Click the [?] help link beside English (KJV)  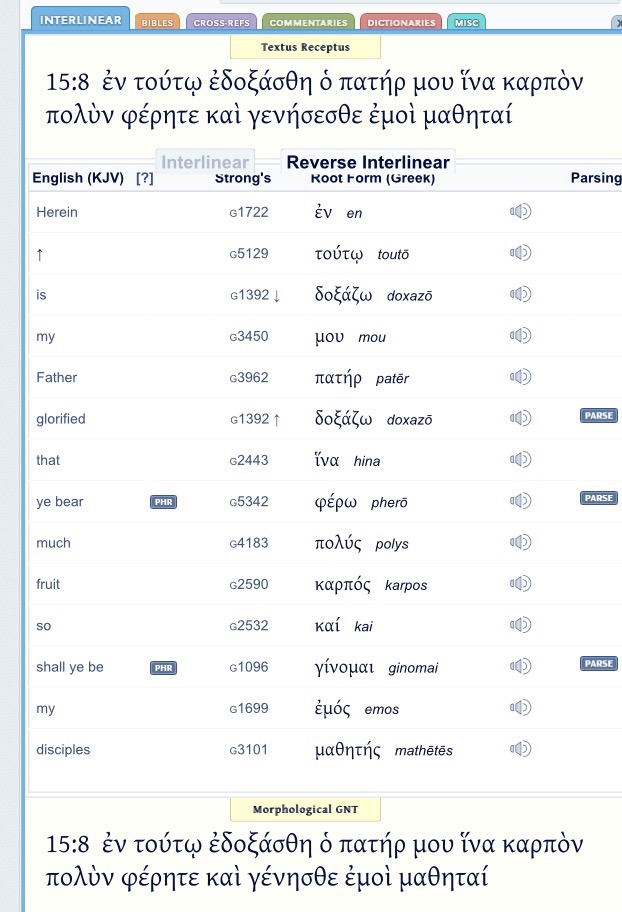[144, 178]
